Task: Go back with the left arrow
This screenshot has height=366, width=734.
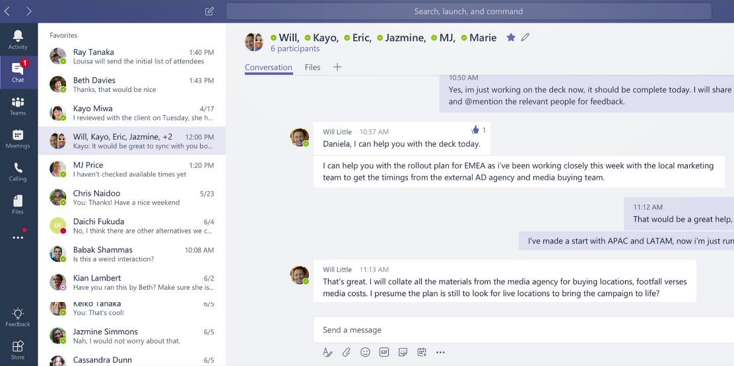Action: [x=7, y=11]
